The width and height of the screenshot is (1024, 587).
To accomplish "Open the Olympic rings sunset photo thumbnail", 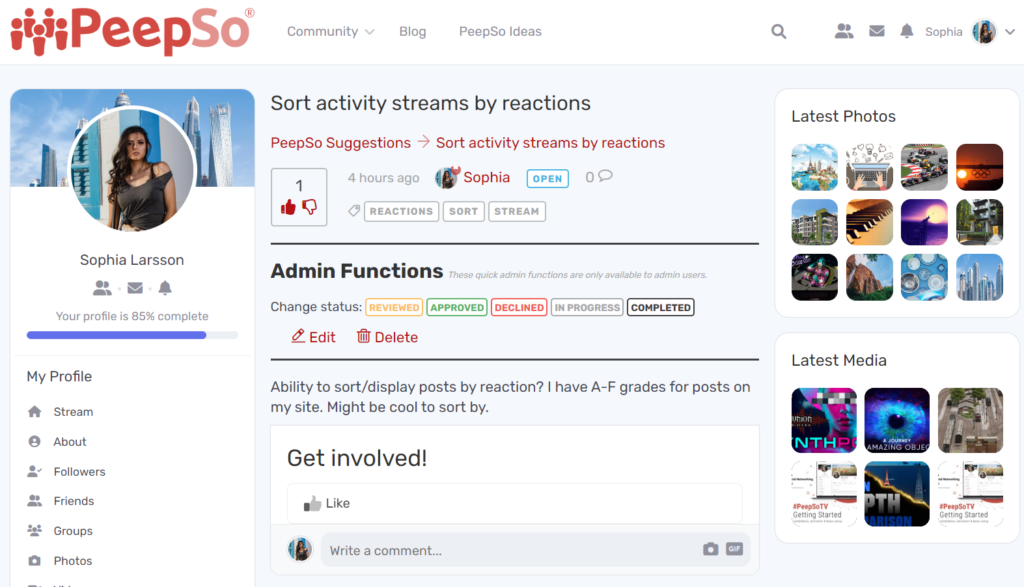I will coord(979,167).
